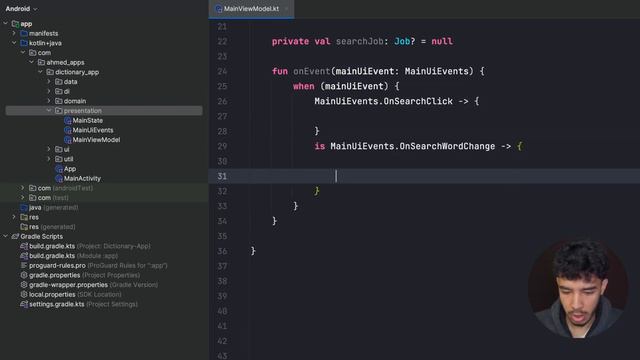Collapse the ahmed_apps package
Screen dimensions: 640x360
(x=32, y=62)
